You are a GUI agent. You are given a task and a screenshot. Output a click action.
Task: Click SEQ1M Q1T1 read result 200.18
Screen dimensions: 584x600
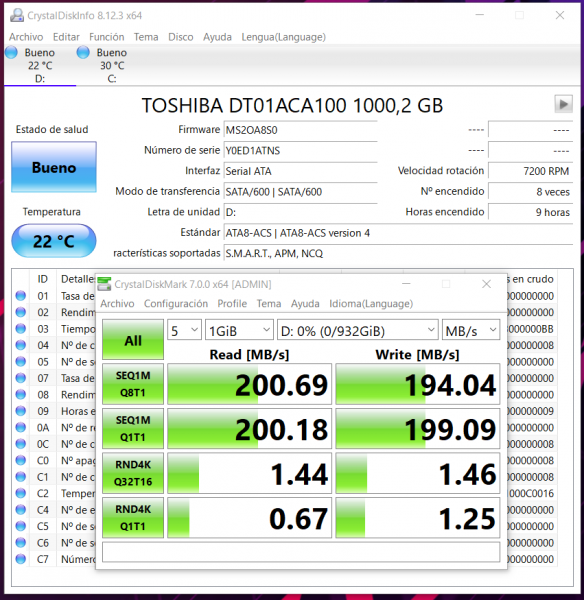tap(250, 429)
